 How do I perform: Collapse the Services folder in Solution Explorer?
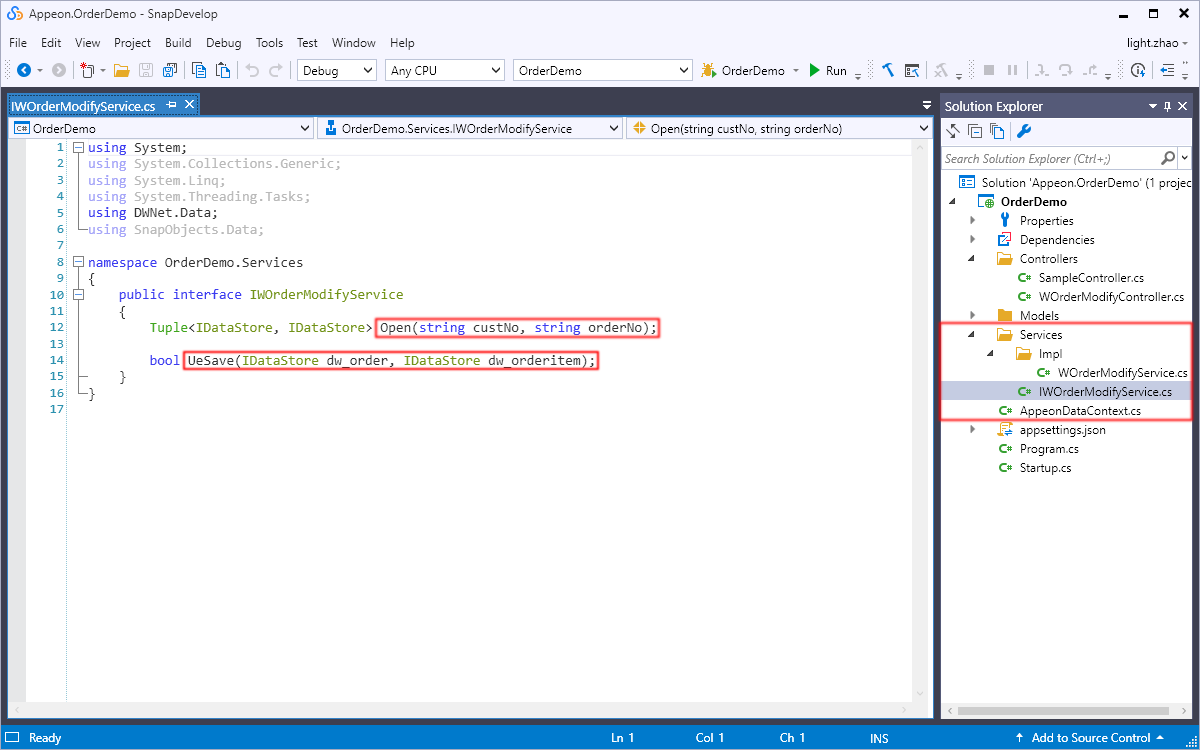coord(973,334)
